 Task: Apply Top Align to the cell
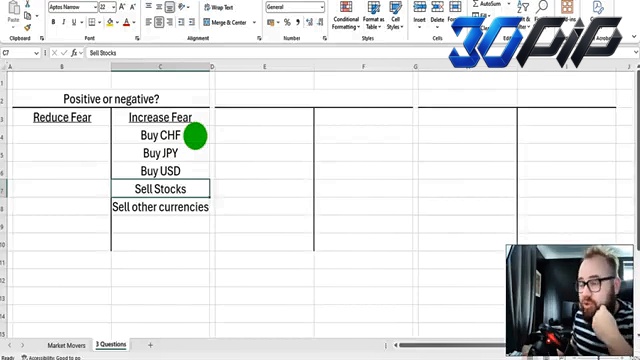click(x=149, y=7)
